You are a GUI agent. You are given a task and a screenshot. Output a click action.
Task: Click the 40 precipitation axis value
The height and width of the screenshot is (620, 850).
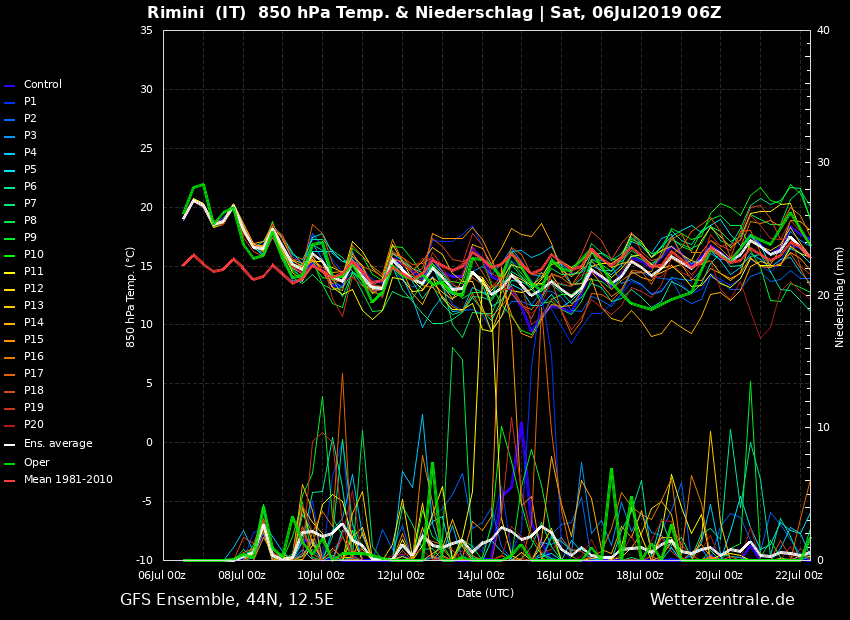(x=823, y=30)
